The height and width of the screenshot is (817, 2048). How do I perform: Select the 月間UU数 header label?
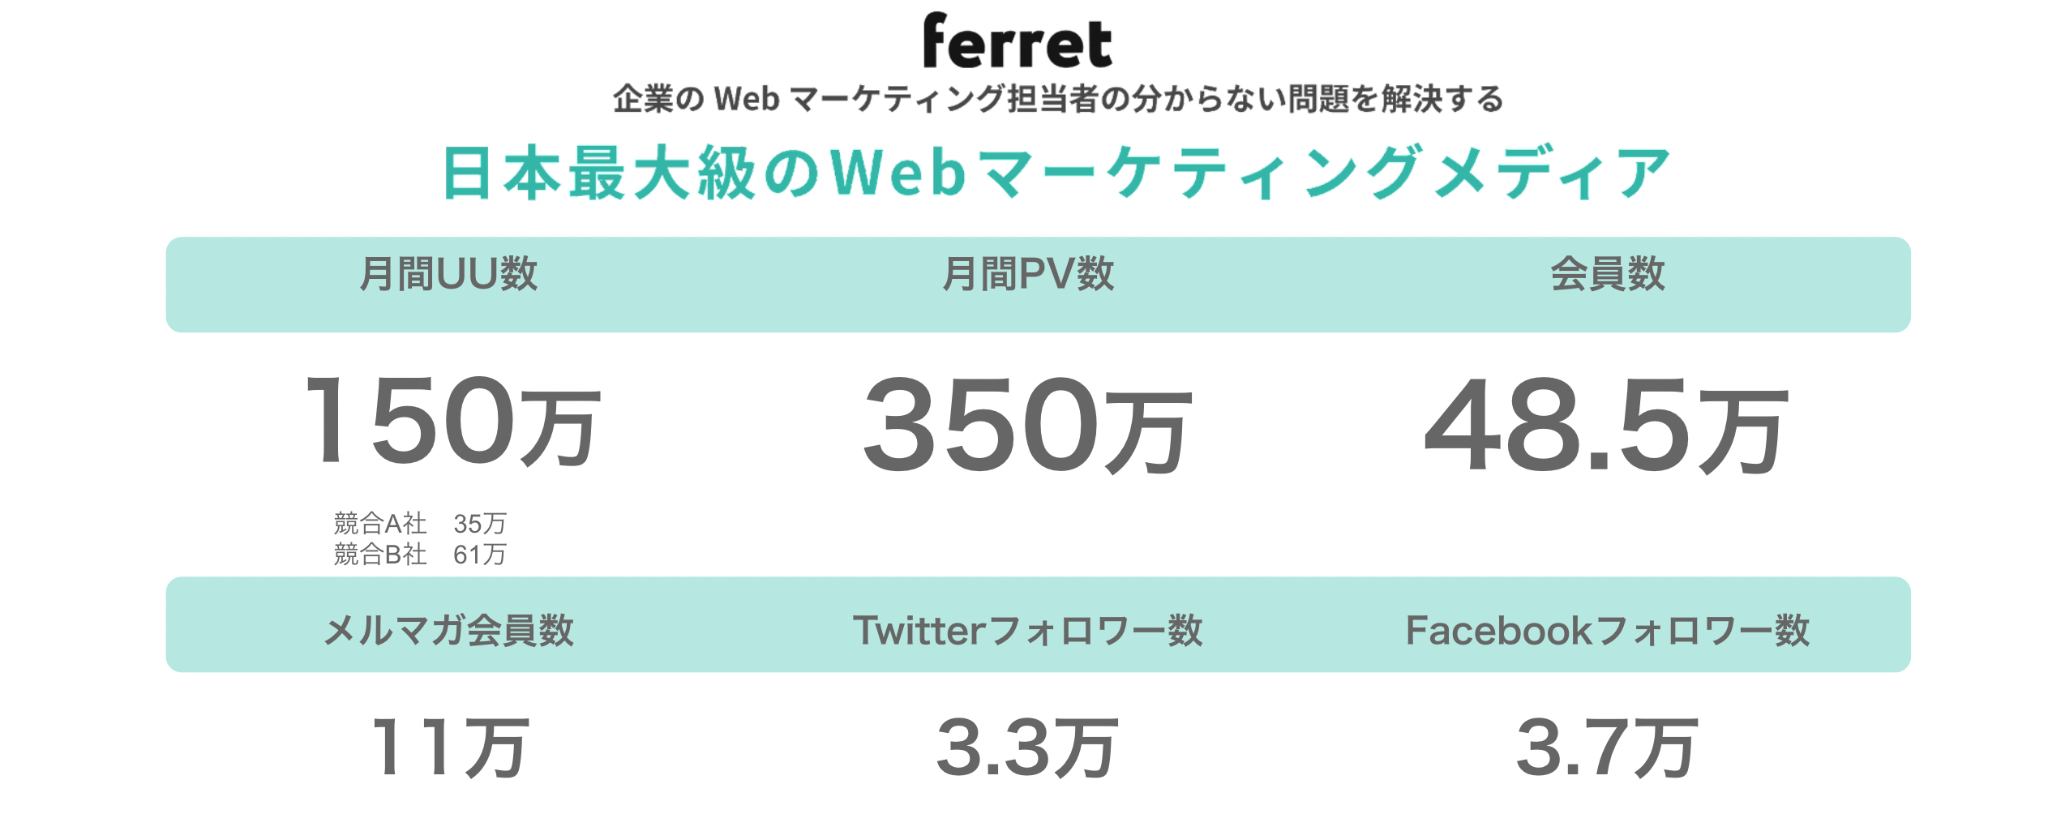(x=449, y=274)
